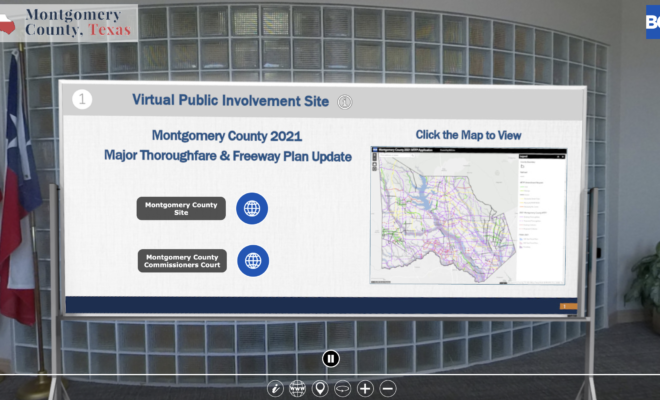Click the globe icon next to Montgomery County Site
660x400 pixels.
pos(252,208)
